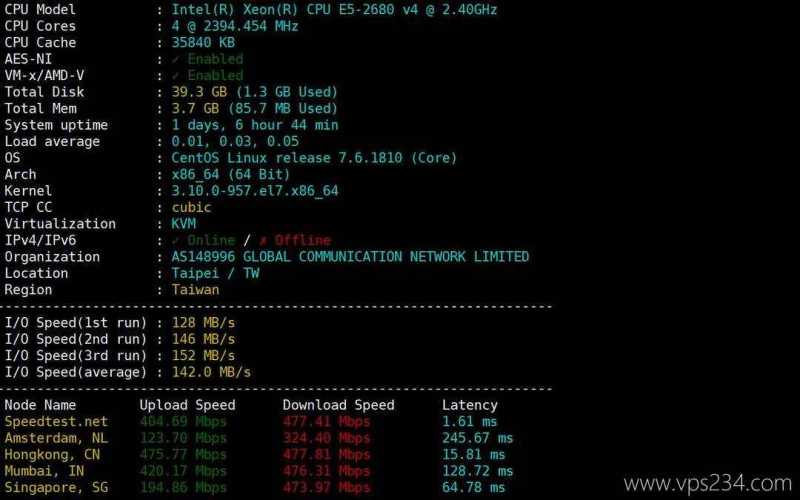Click the CPU Model value text
Viewport: 800px width, 500px height.
tap(334, 9)
